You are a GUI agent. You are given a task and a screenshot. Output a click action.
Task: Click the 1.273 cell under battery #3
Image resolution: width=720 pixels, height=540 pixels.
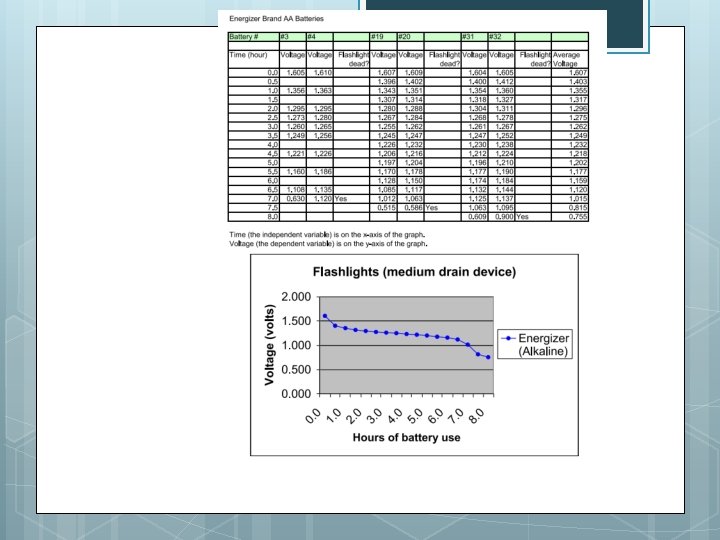click(x=292, y=118)
